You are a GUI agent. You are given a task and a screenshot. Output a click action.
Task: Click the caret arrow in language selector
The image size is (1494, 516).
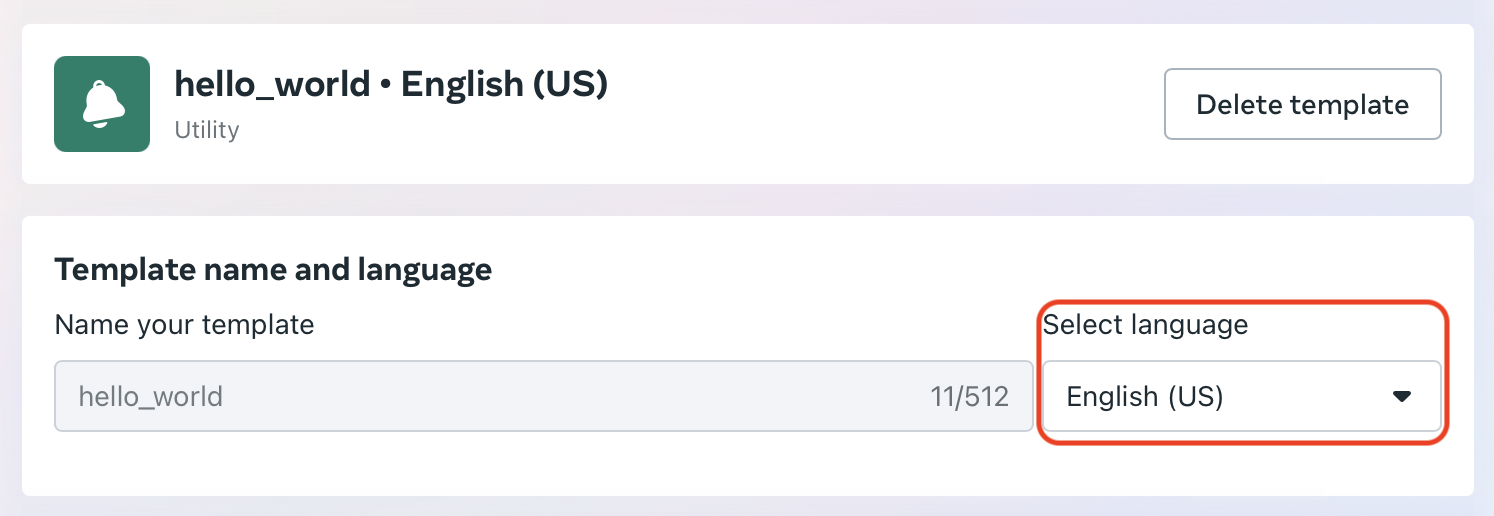click(1402, 397)
